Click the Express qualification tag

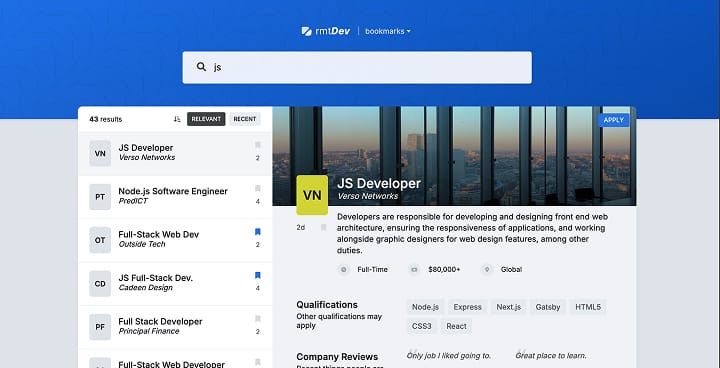(467, 307)
